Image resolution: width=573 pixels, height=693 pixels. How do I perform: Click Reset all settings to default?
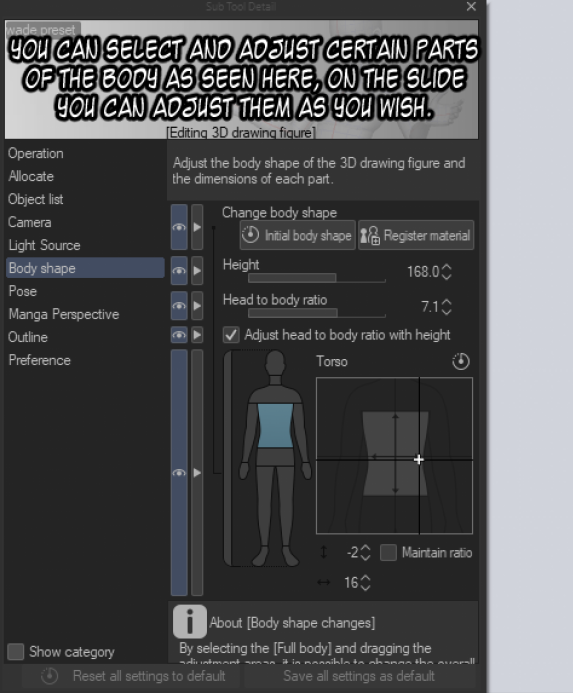133,676
